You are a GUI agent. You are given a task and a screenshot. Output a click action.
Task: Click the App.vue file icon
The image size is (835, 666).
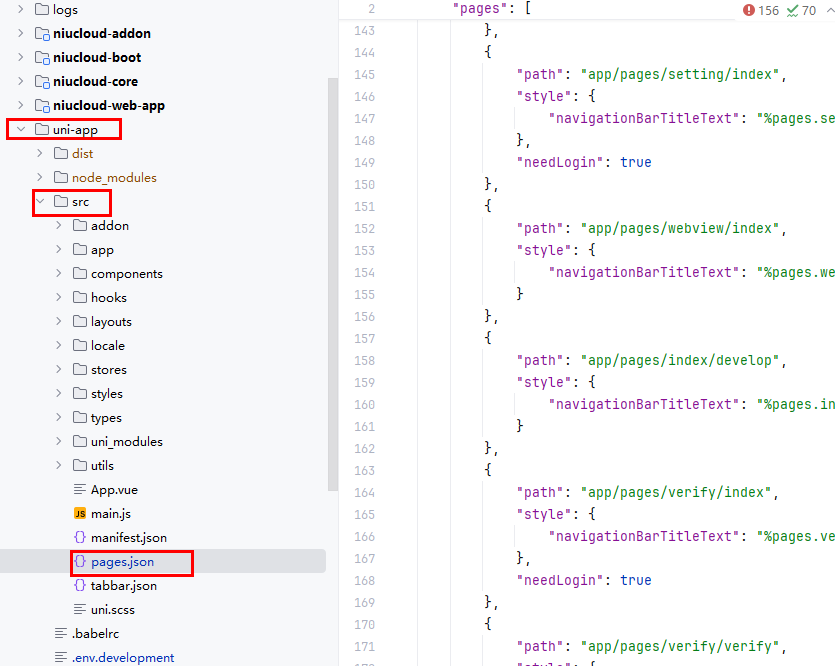point(80,490)
